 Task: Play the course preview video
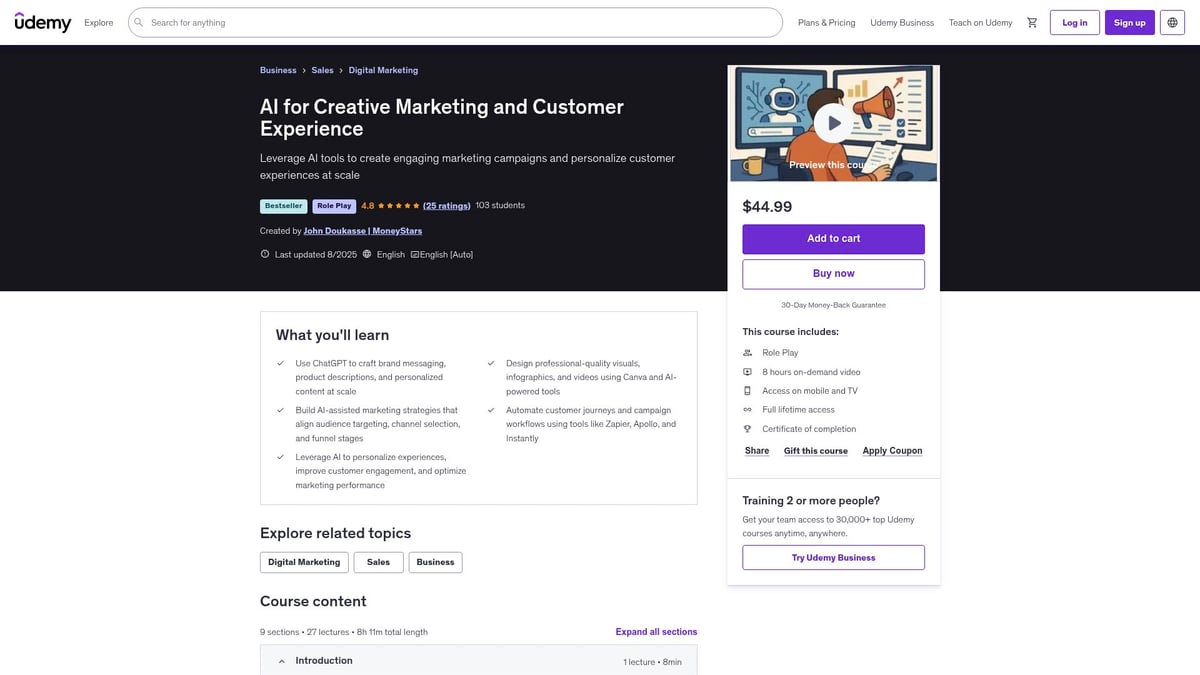point(833,122)
